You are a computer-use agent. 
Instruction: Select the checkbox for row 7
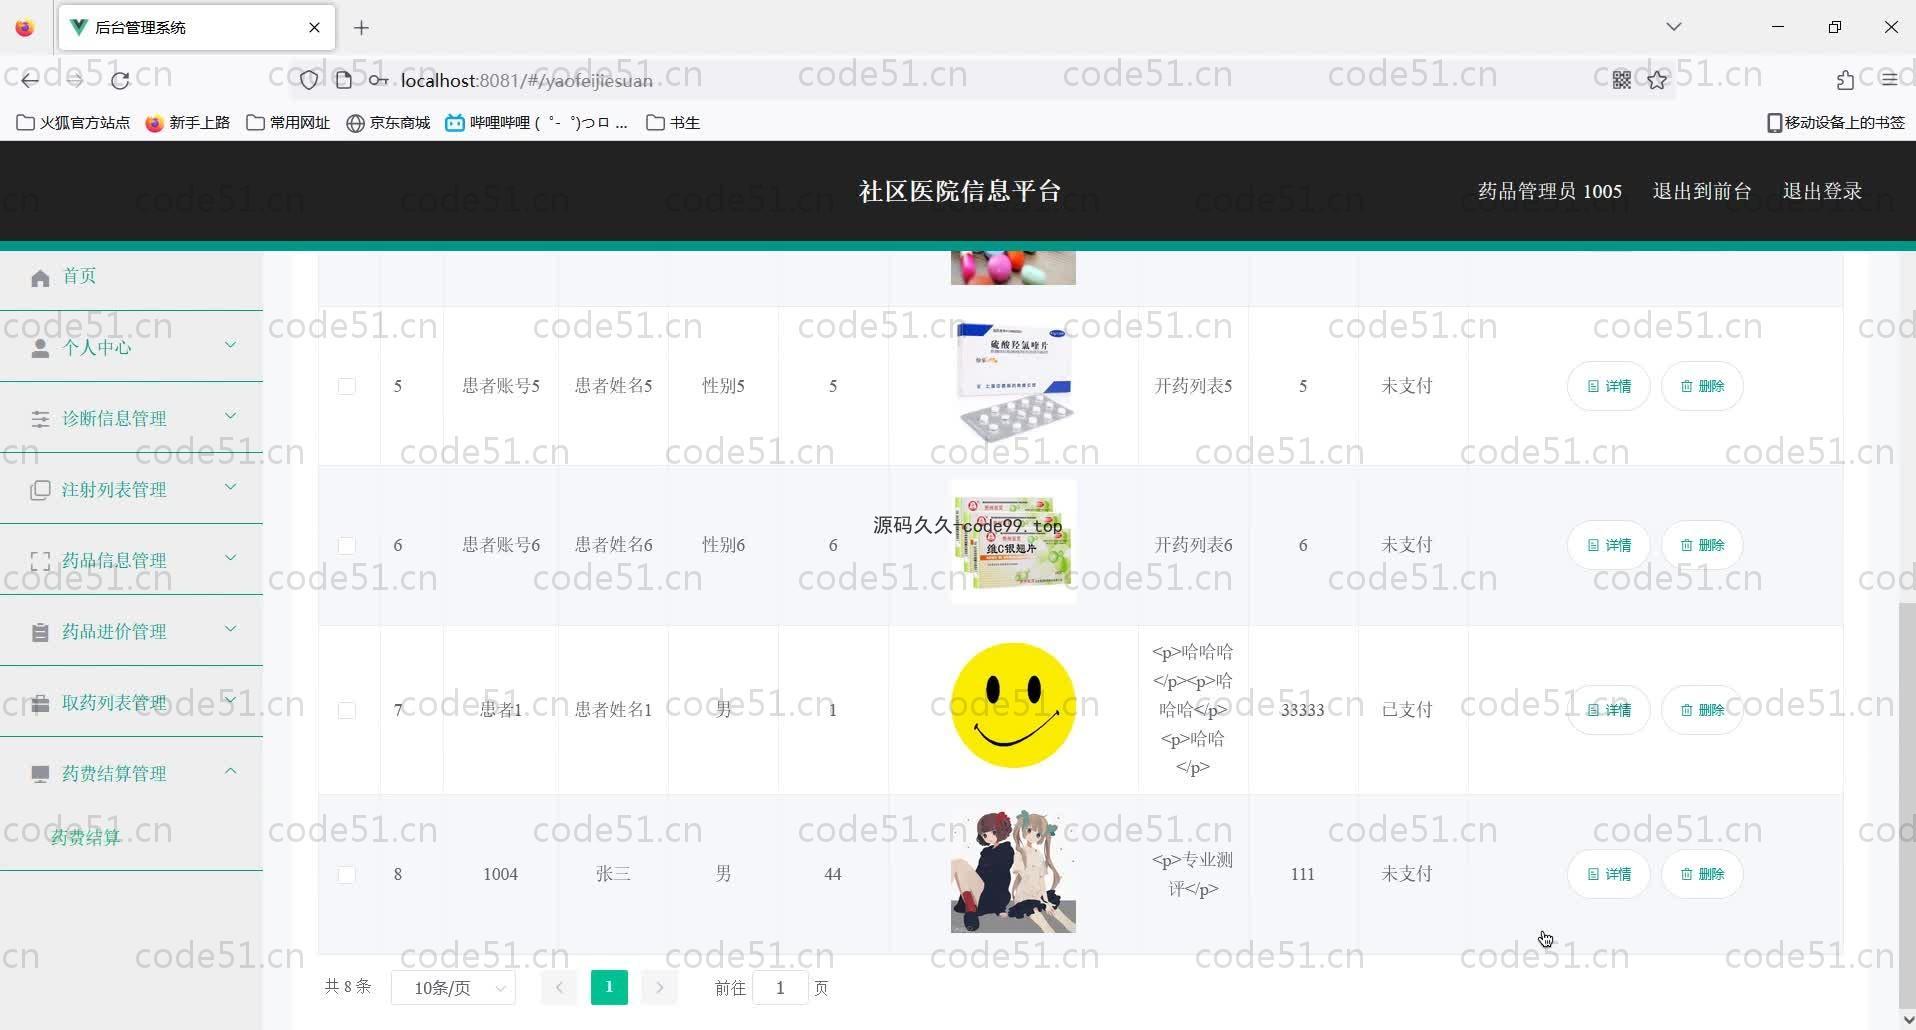346,711
